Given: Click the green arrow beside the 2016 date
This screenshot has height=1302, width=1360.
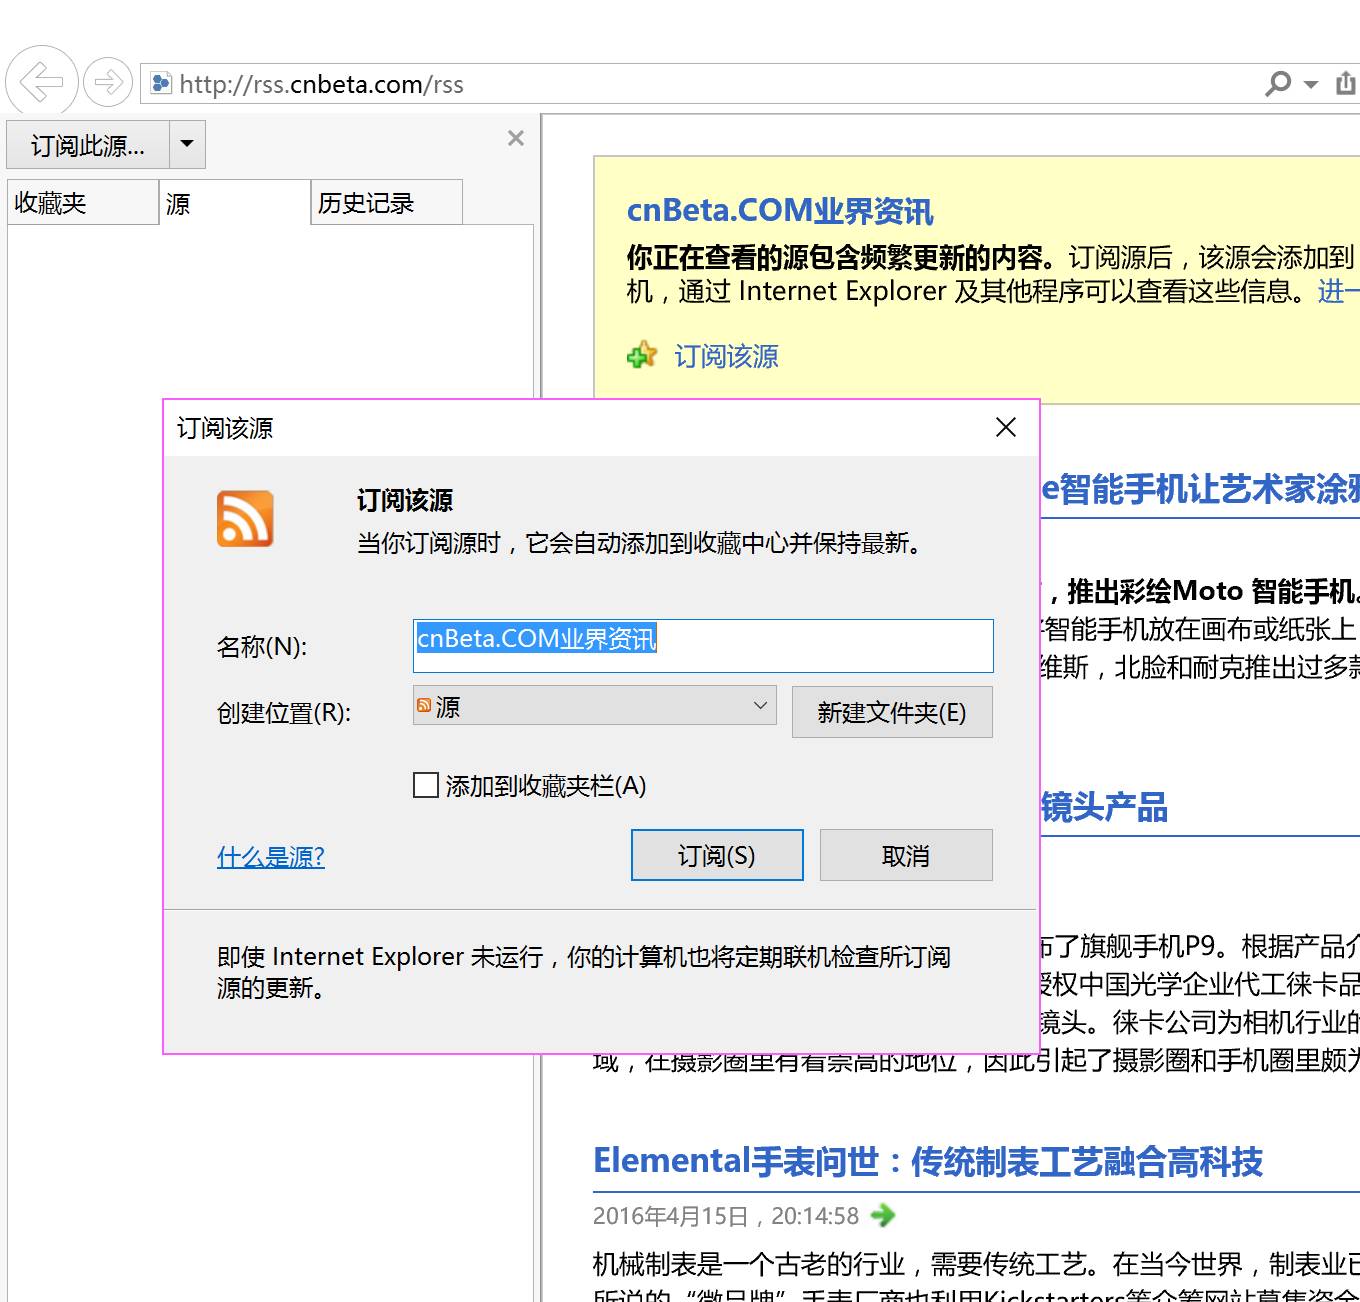Looking at the screenshot, I should tap(883, 1216).
